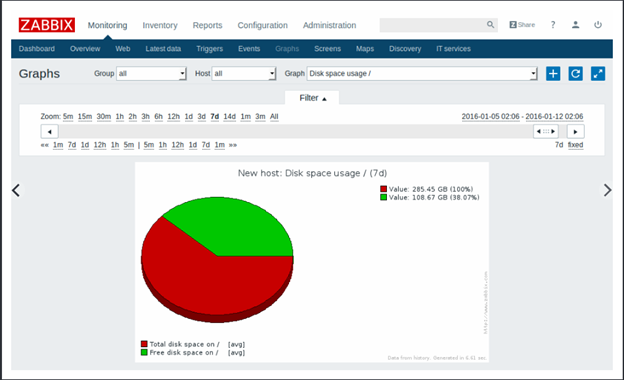This screenshot has height=380, width=624.
Task: Click the timeline scroll left arrow button
Action: click(x=49, y=131)
